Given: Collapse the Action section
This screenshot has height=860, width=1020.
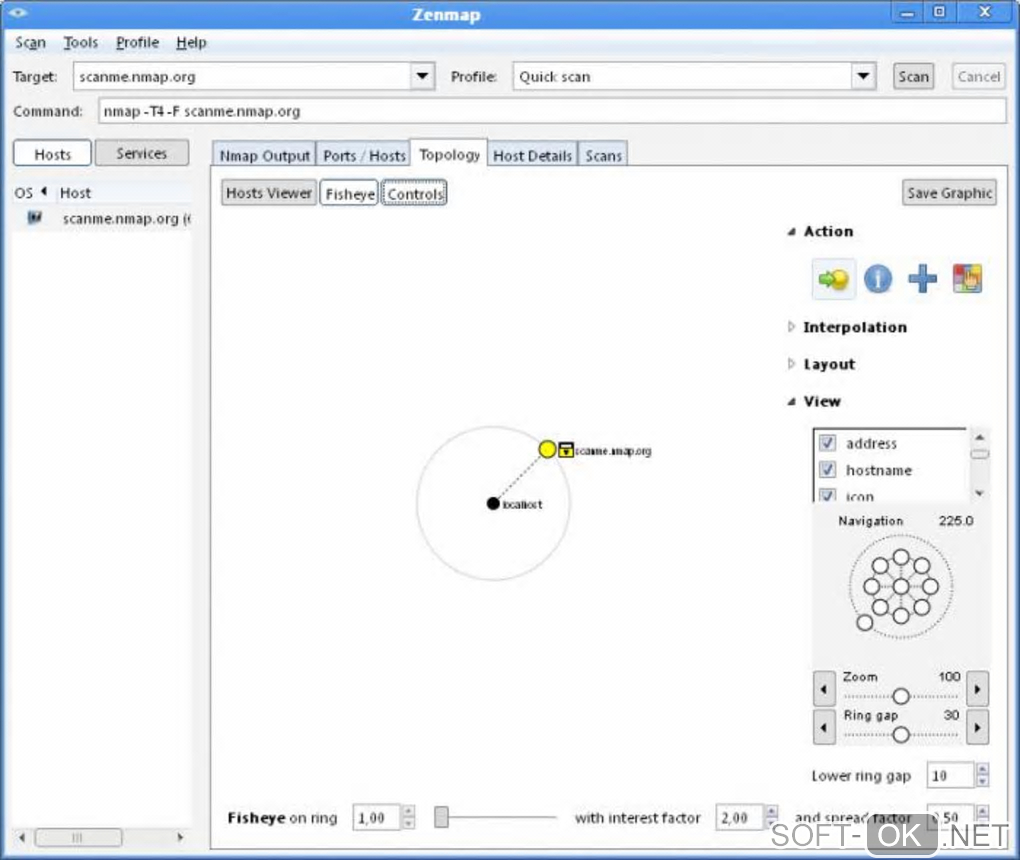Looking at the screenshot, I should (x=792, y=231).
